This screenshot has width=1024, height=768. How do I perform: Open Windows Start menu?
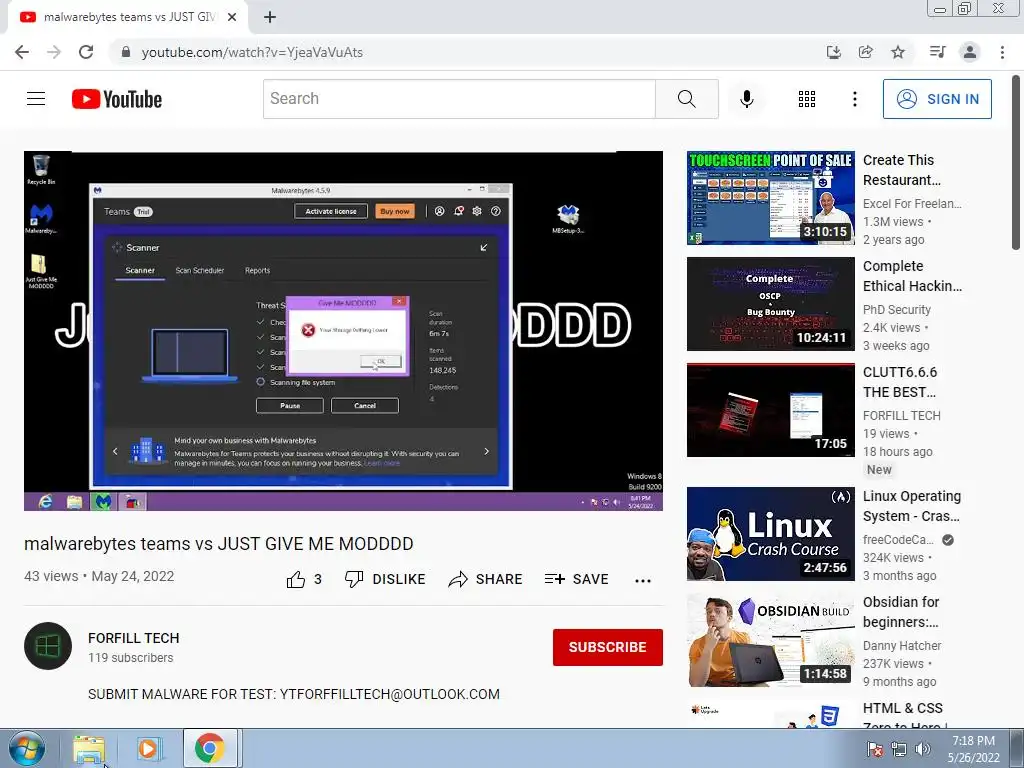[26, 748]
